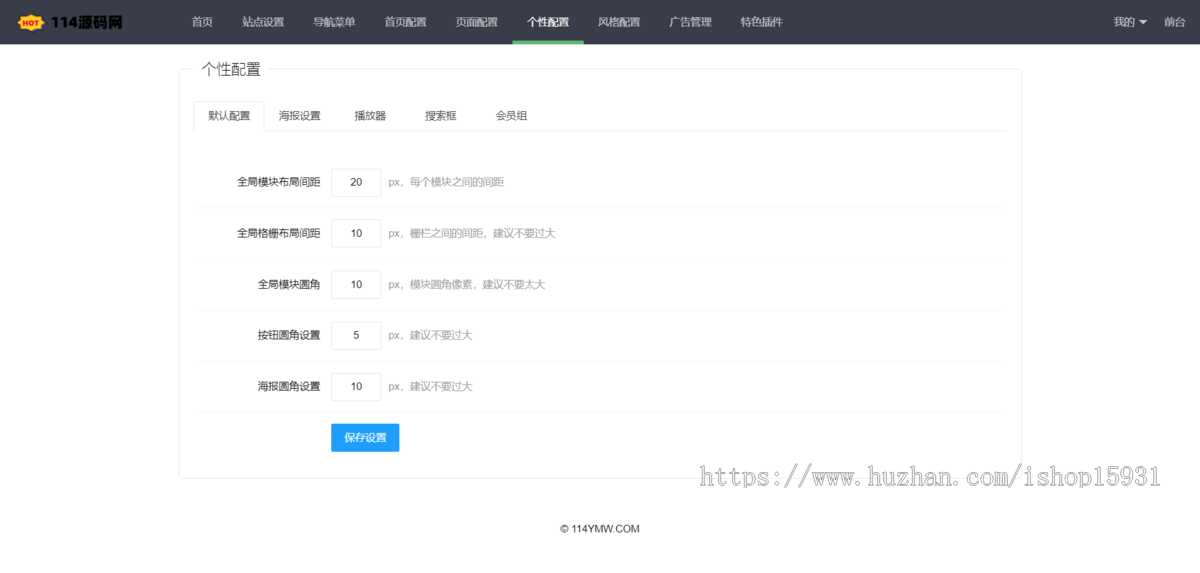Click the 114源码网 HOT logo
The image size is (1200, 573).
coord(70,22)
